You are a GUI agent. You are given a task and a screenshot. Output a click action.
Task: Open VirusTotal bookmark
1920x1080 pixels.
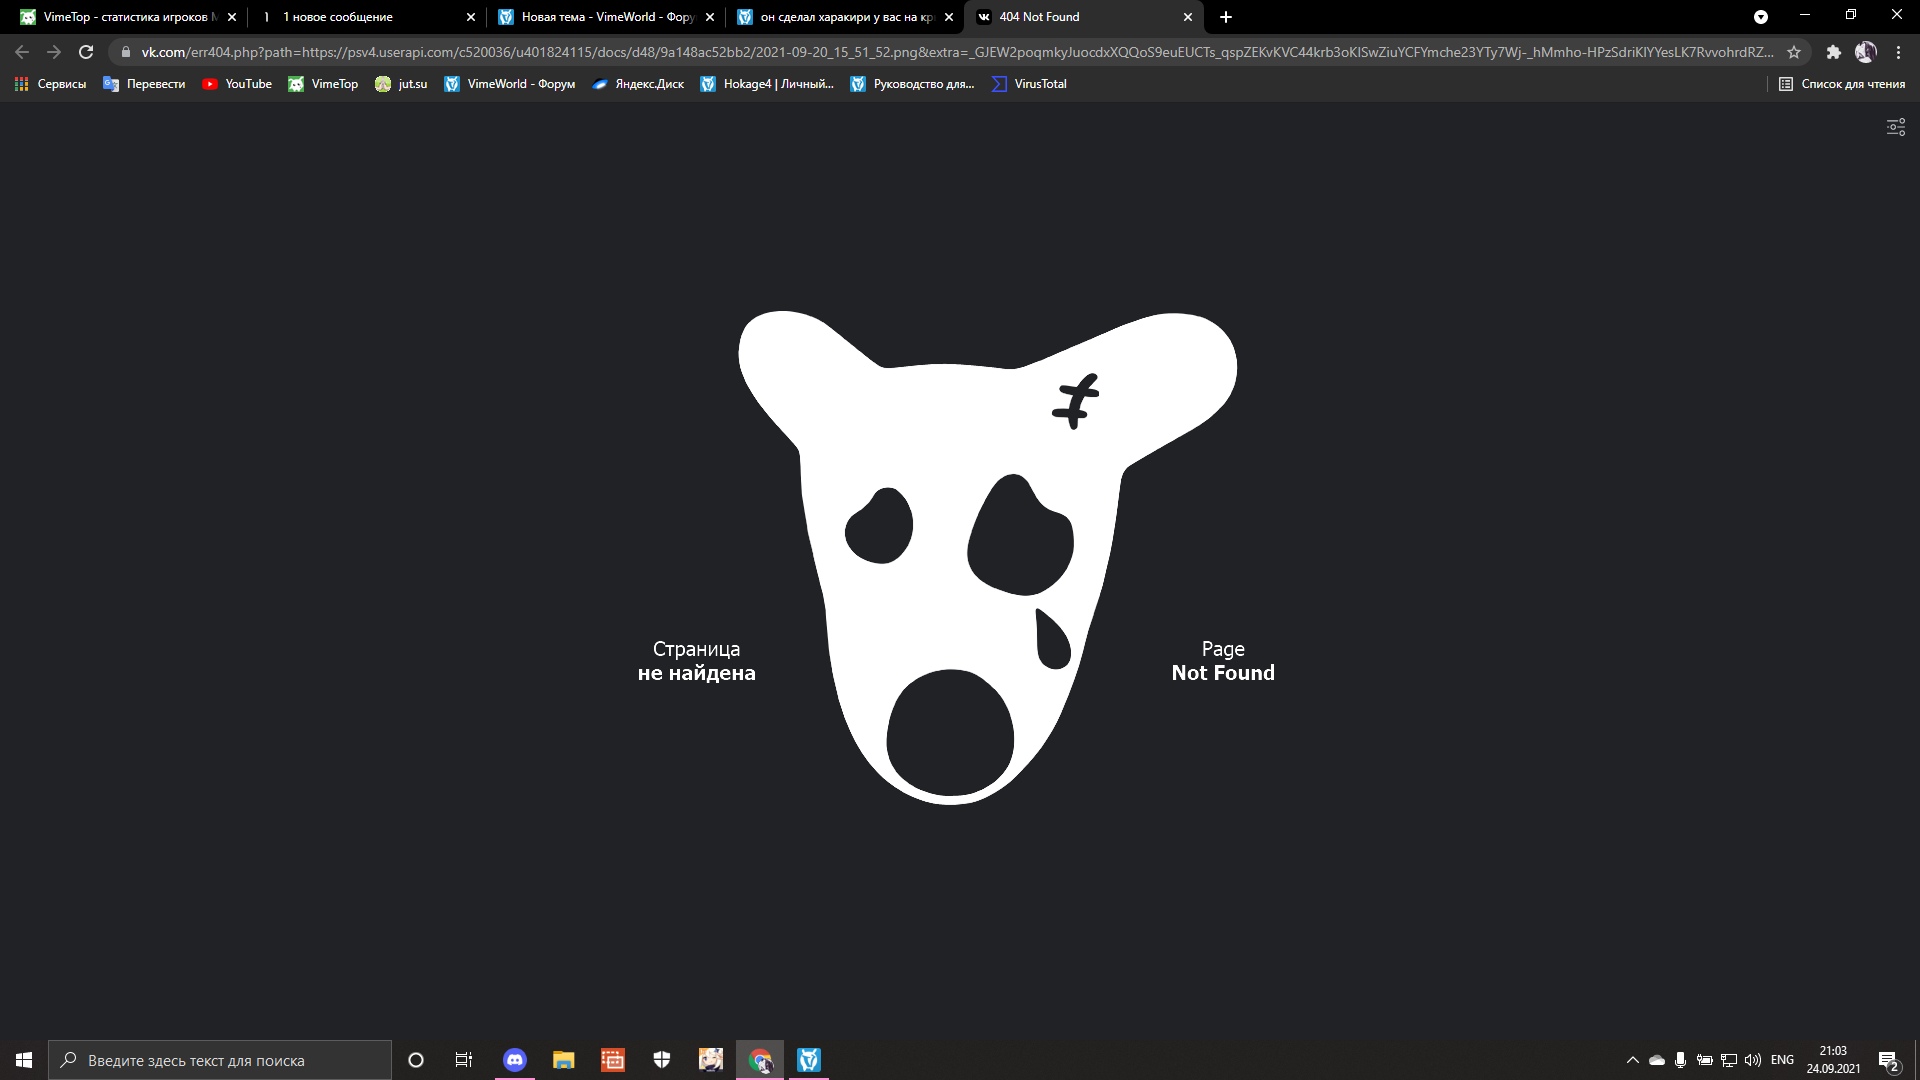coord(1029,84)
